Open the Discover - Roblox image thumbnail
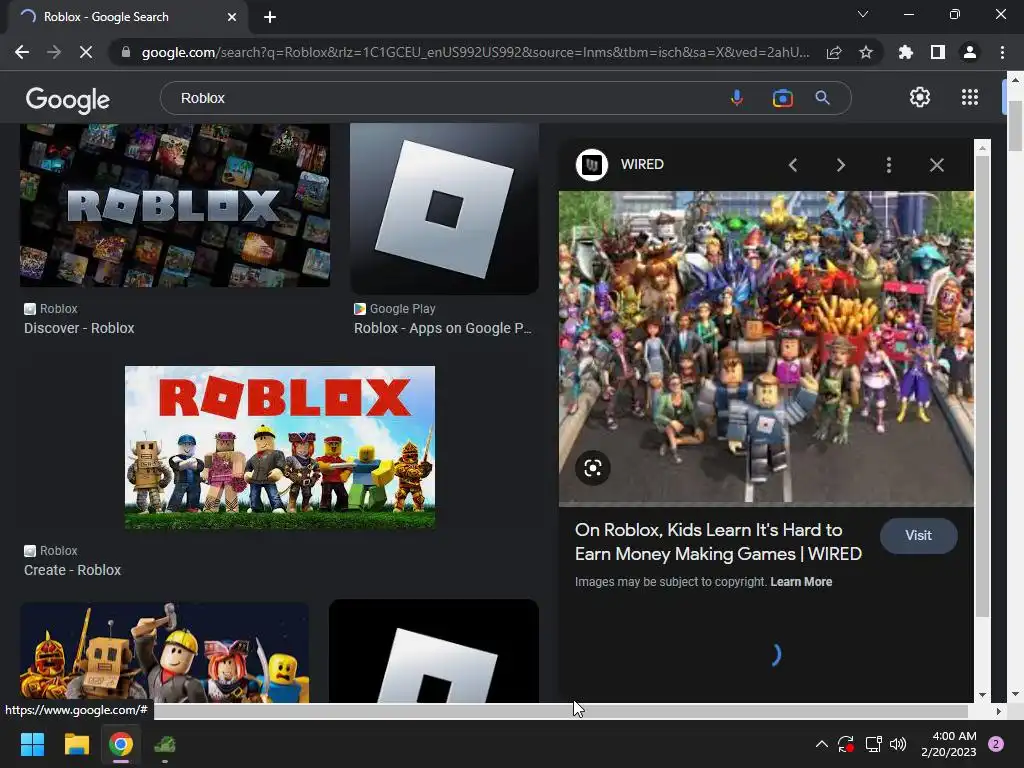This screenshot has width=1024, height=768. (x=175, y=205)
